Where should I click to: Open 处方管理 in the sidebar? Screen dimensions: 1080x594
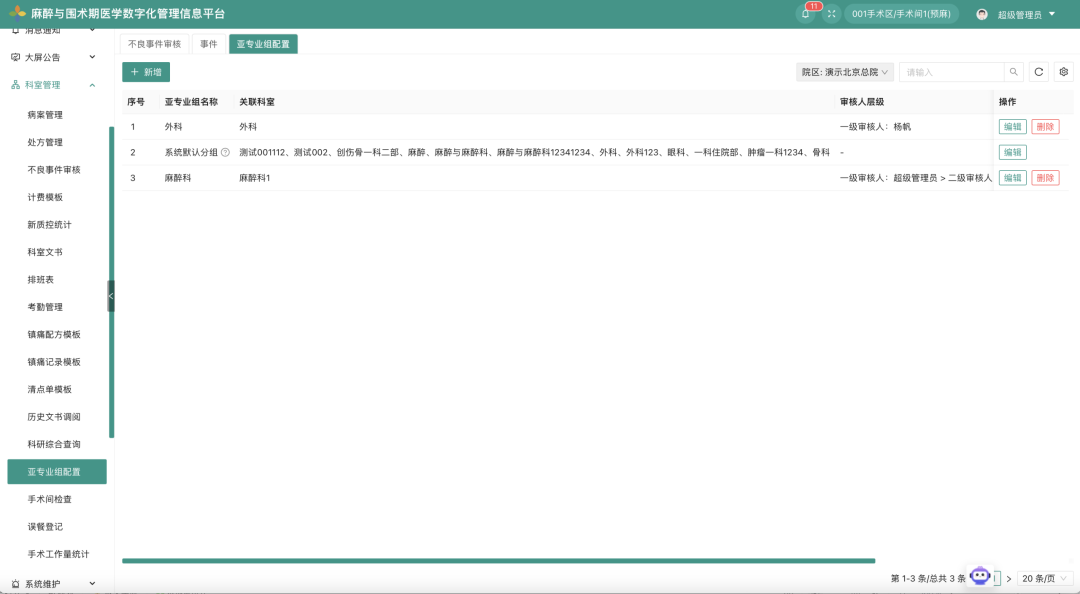pos(45,143)
